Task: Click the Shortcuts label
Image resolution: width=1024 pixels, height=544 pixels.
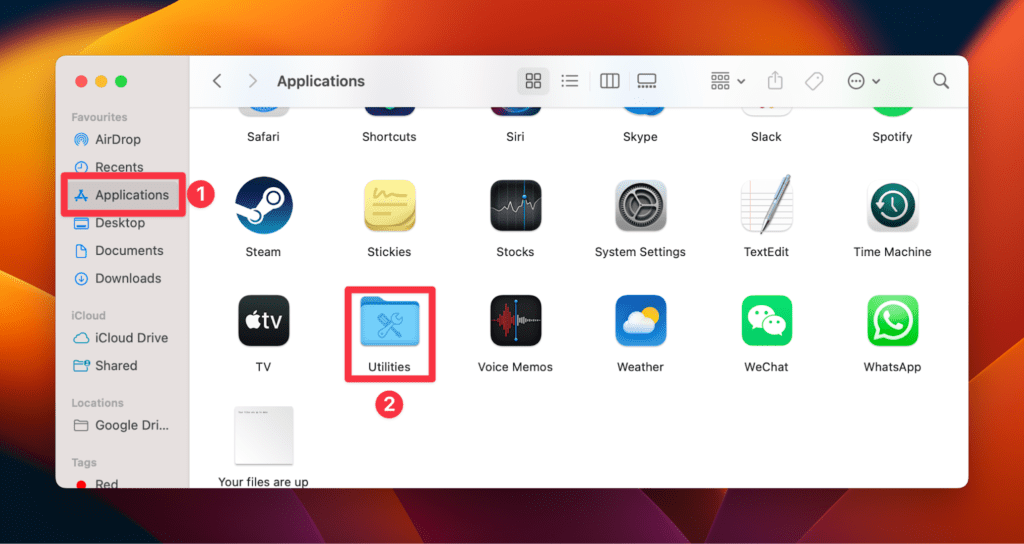Action: [389, 137]
